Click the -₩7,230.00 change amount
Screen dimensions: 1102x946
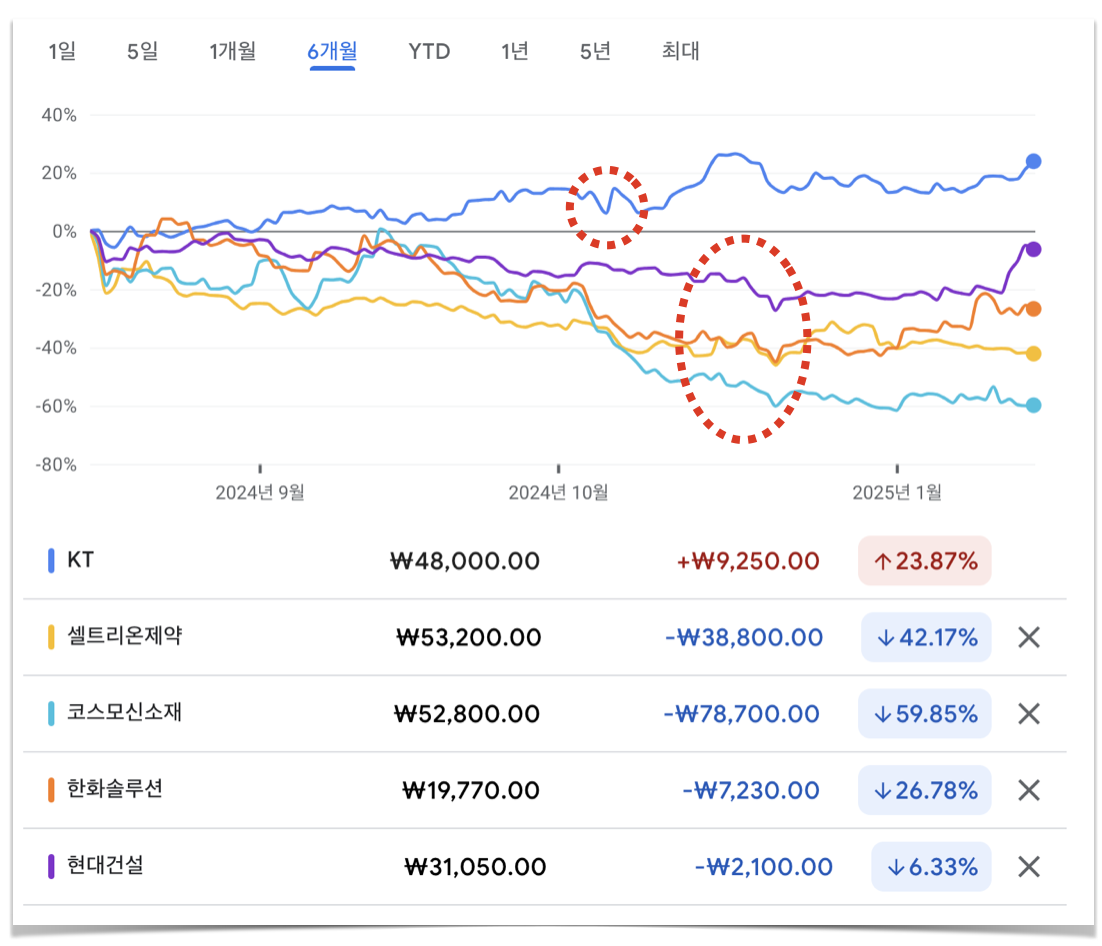click(x=751, y=791)
